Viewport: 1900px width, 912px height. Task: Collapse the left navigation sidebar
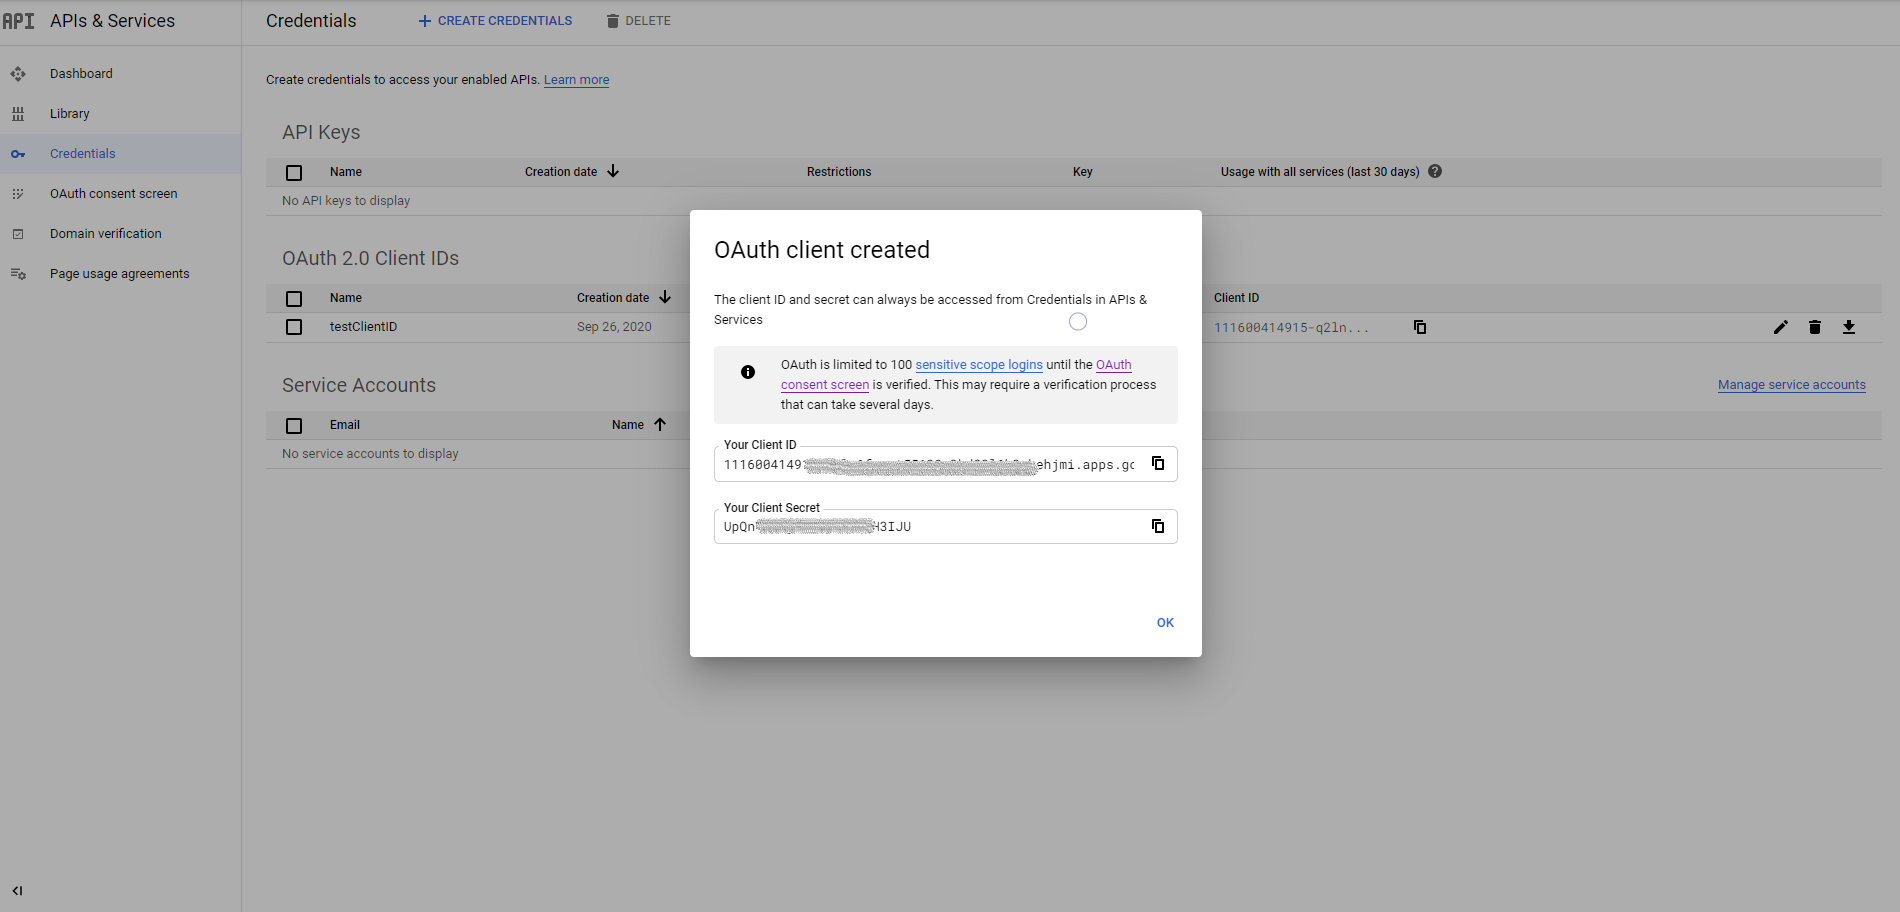pos(17,890)
